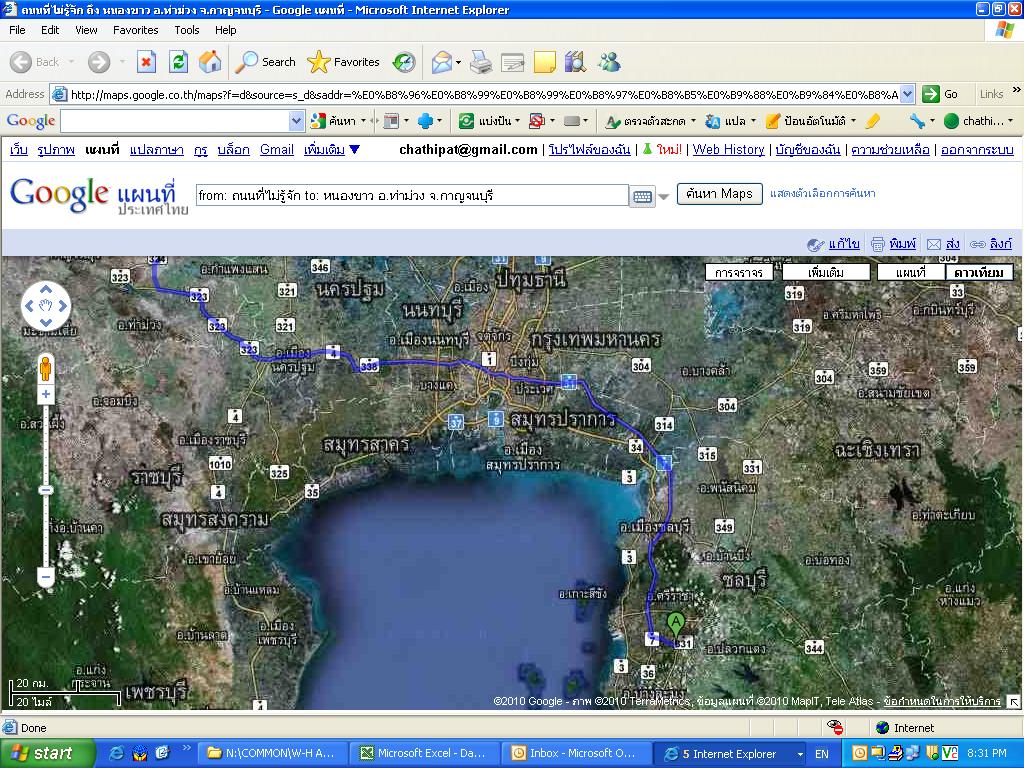Click the Print icon in IE toolbar
The image size is (1024, 768).
point(481,62)
